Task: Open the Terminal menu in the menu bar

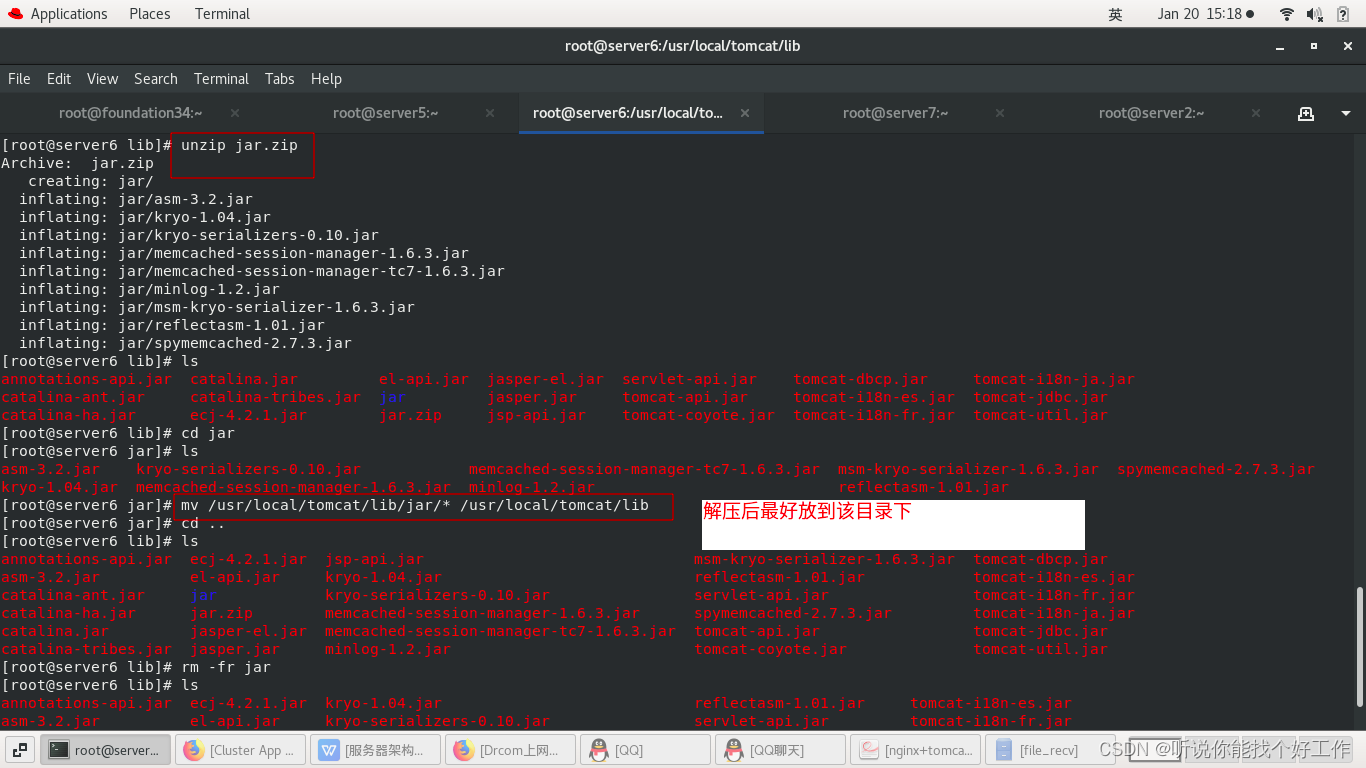Action: pos(221,79)
